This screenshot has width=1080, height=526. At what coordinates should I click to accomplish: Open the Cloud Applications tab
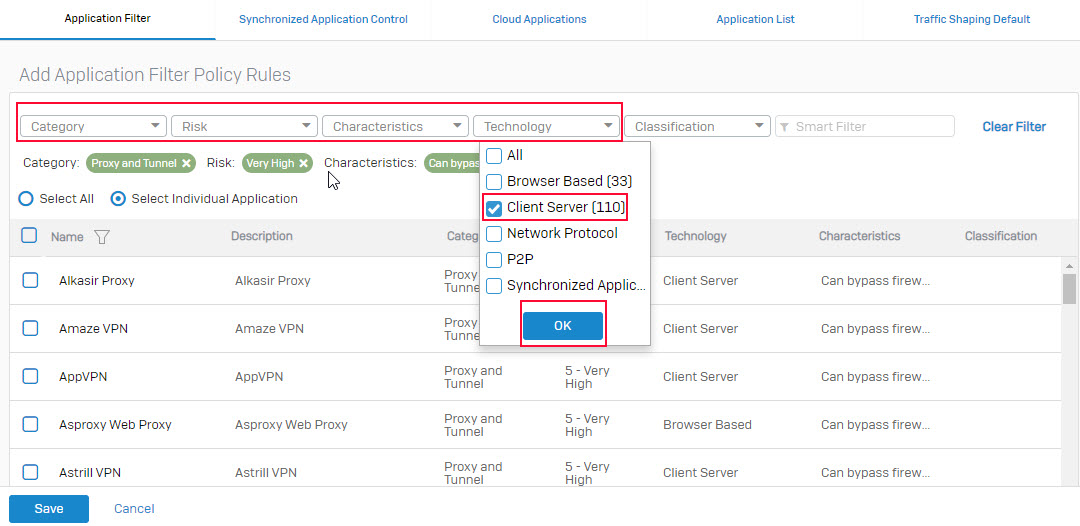pos(539,19)
